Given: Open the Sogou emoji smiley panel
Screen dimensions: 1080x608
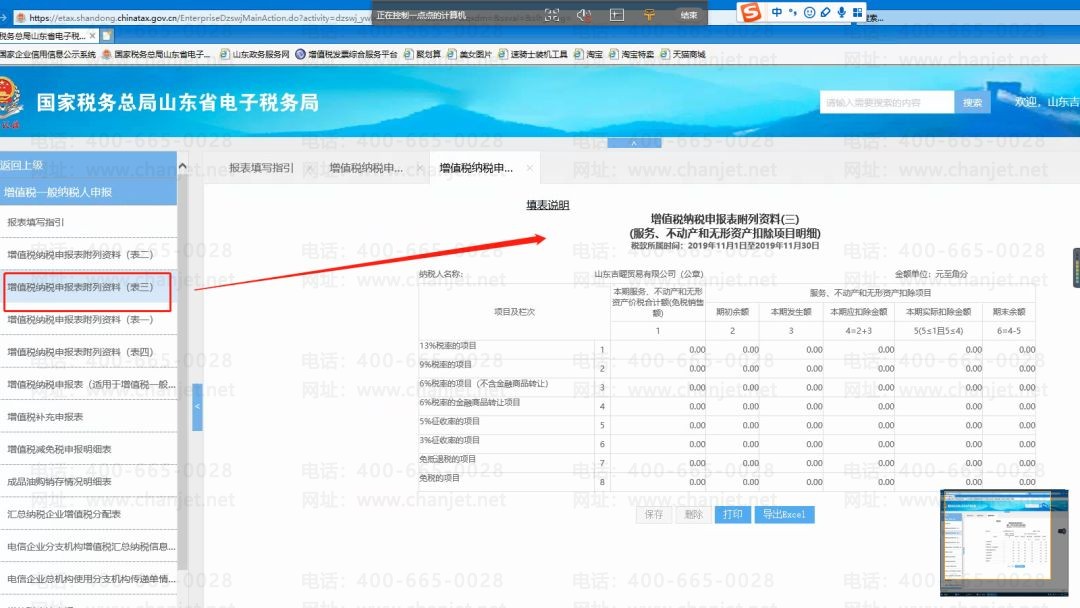Looking at the screenshot, I should pyautogui.click(x=809, y=12).
